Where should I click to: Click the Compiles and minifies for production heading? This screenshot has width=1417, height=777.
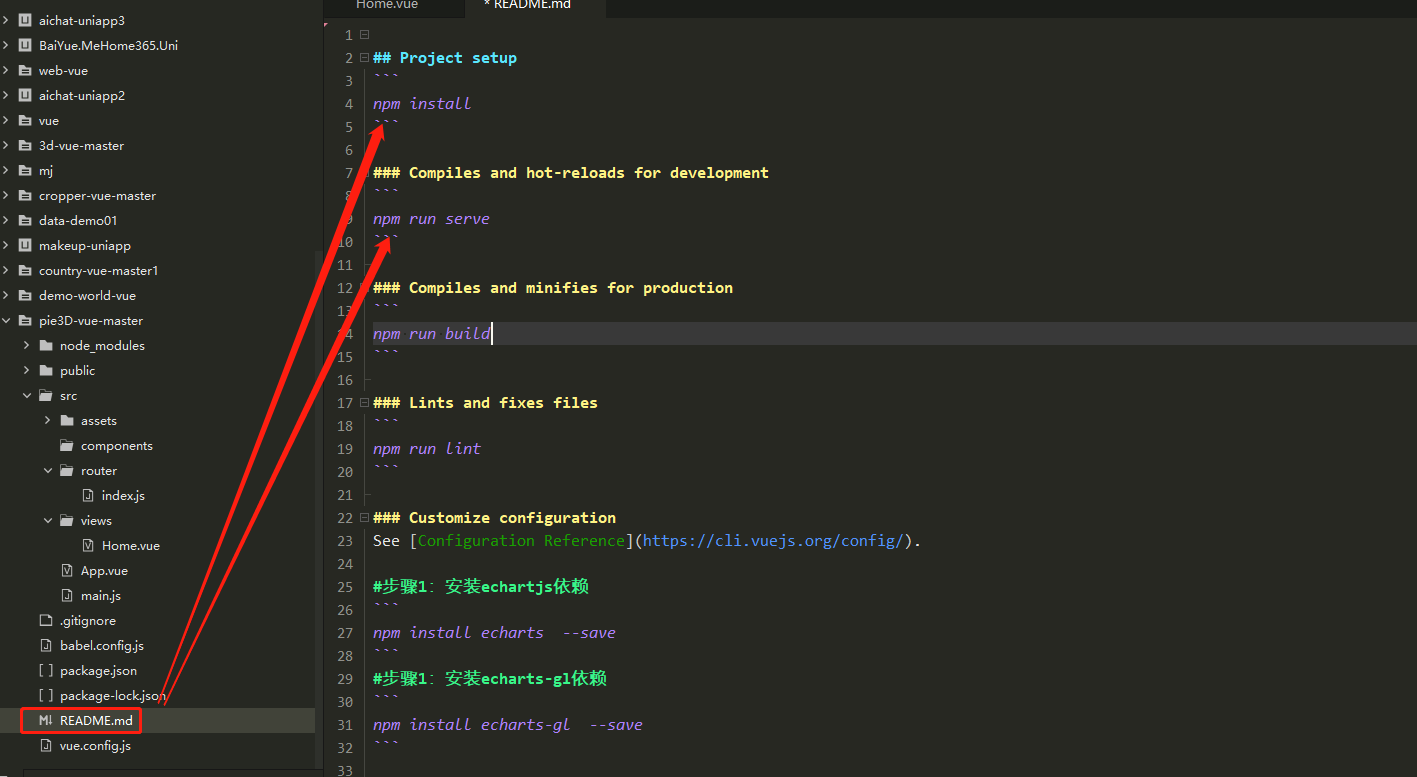[x=553, y=288]
